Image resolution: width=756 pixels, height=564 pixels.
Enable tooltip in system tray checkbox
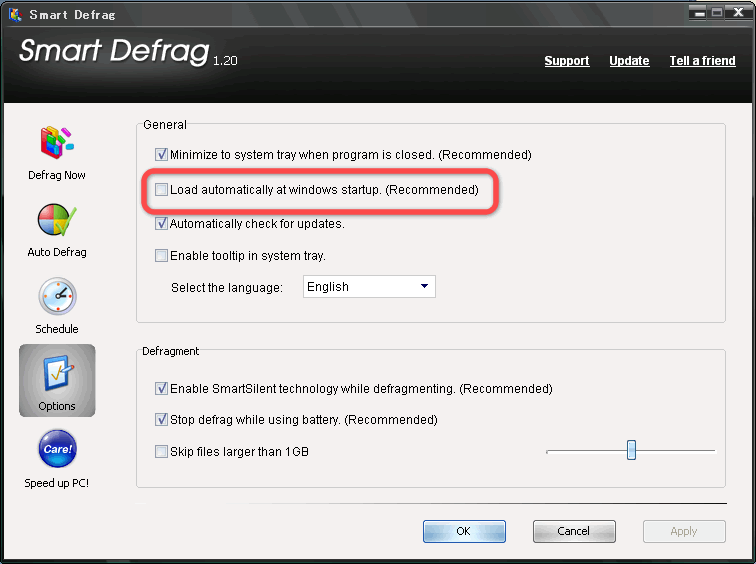161,255
